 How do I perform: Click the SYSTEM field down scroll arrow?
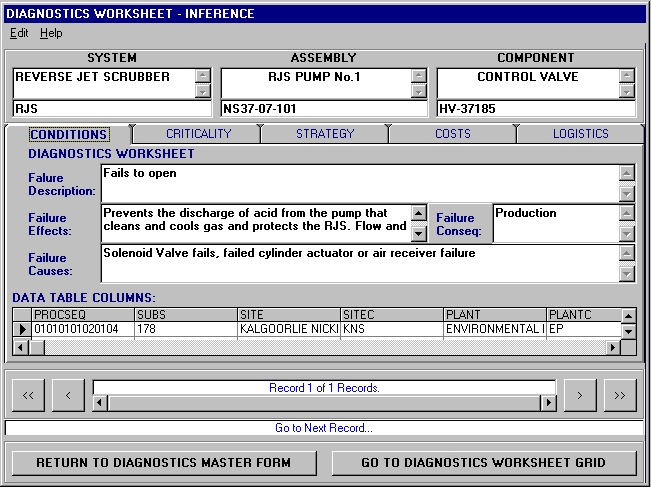click(x=203, y=91)
